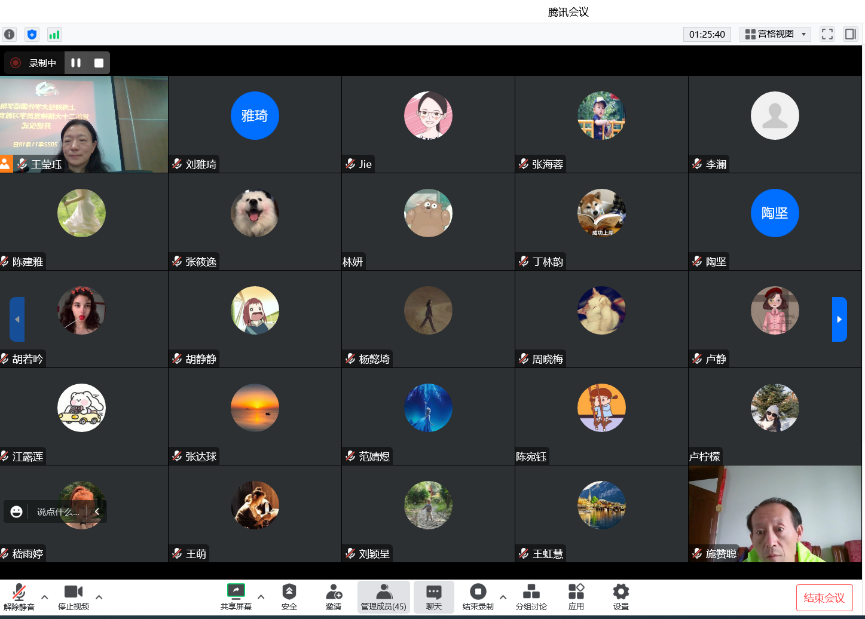Open the chat panel

click(x=433, y=593)
